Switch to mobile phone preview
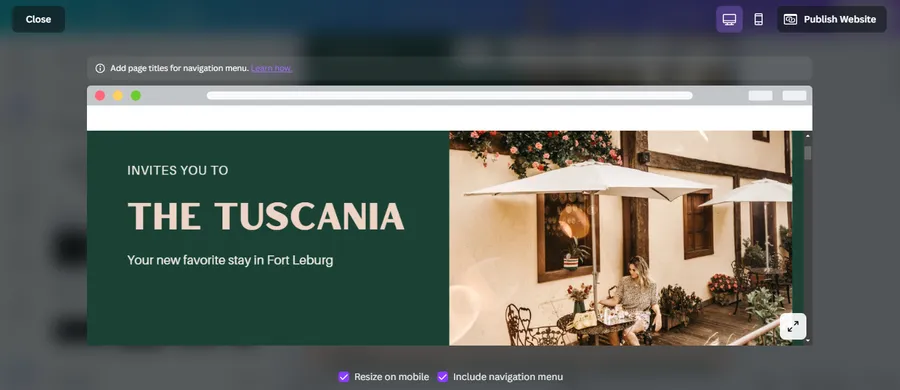The width and height of the screenshot is (900, 390). pyautogui.click(x=758, y=19)
